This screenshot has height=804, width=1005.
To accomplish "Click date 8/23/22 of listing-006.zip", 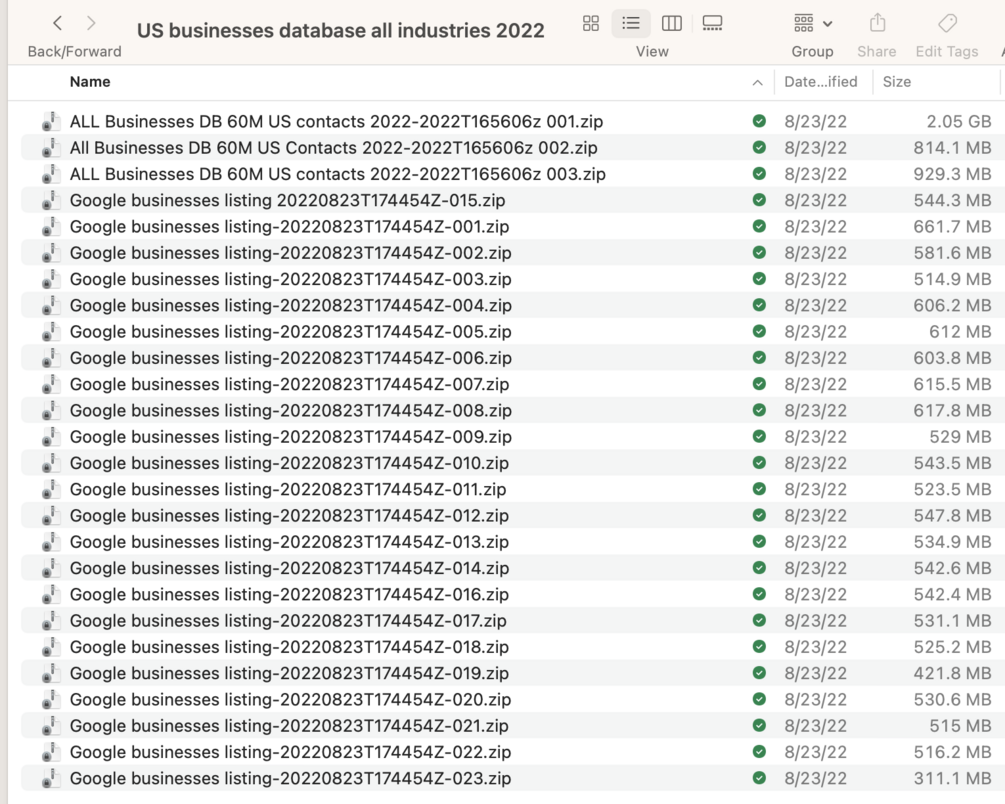I will (x=815, y=358).
